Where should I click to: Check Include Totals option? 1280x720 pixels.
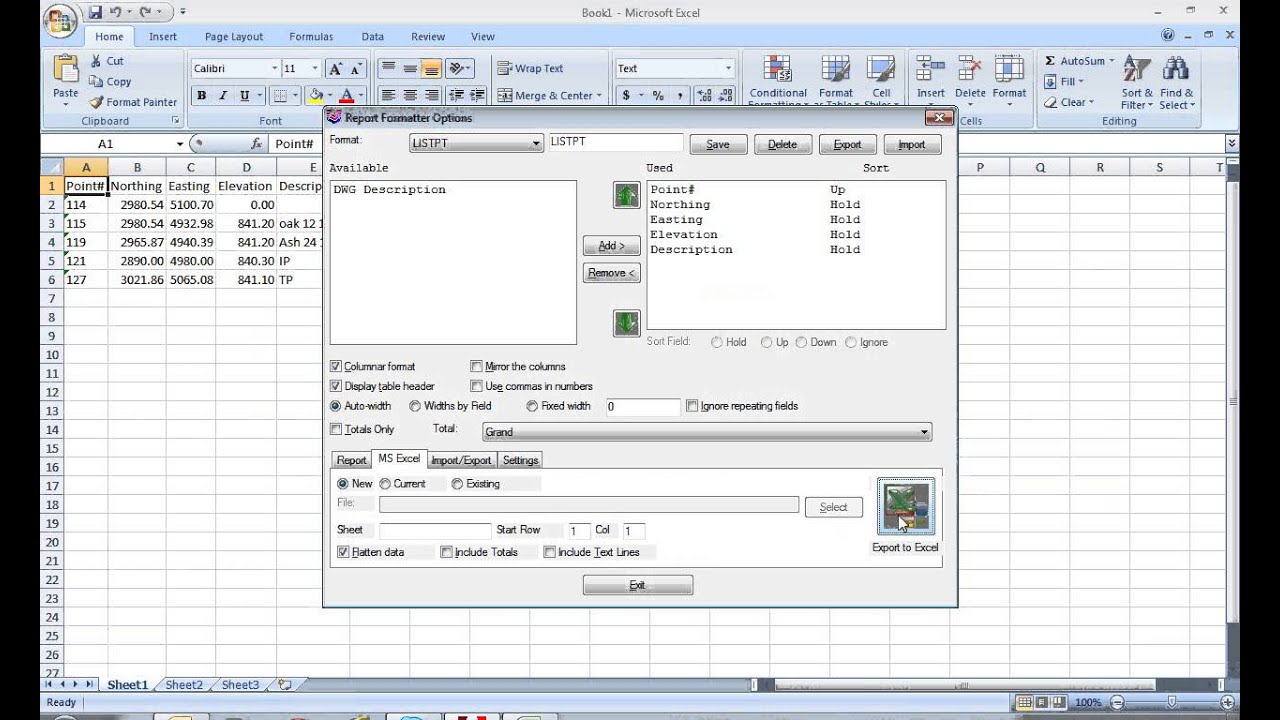pyautogui.click(x=446, y=552)
